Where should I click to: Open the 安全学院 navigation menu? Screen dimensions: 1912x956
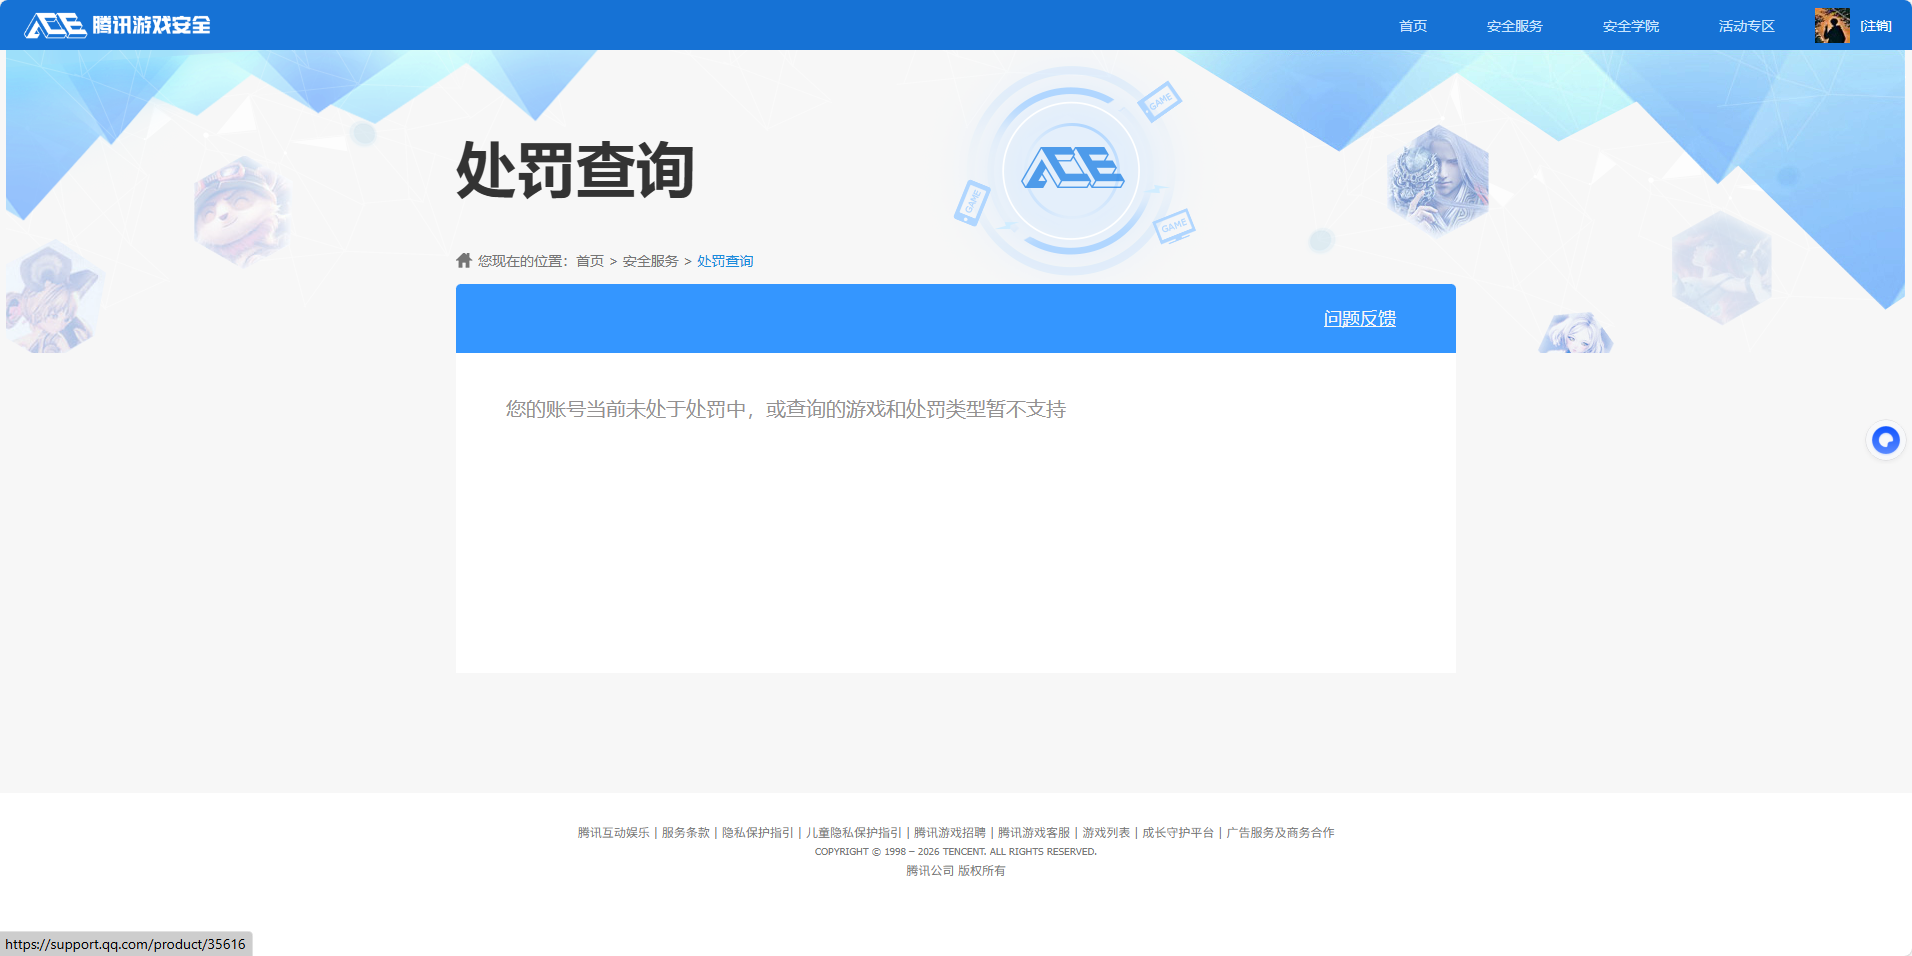(1629, 25)
